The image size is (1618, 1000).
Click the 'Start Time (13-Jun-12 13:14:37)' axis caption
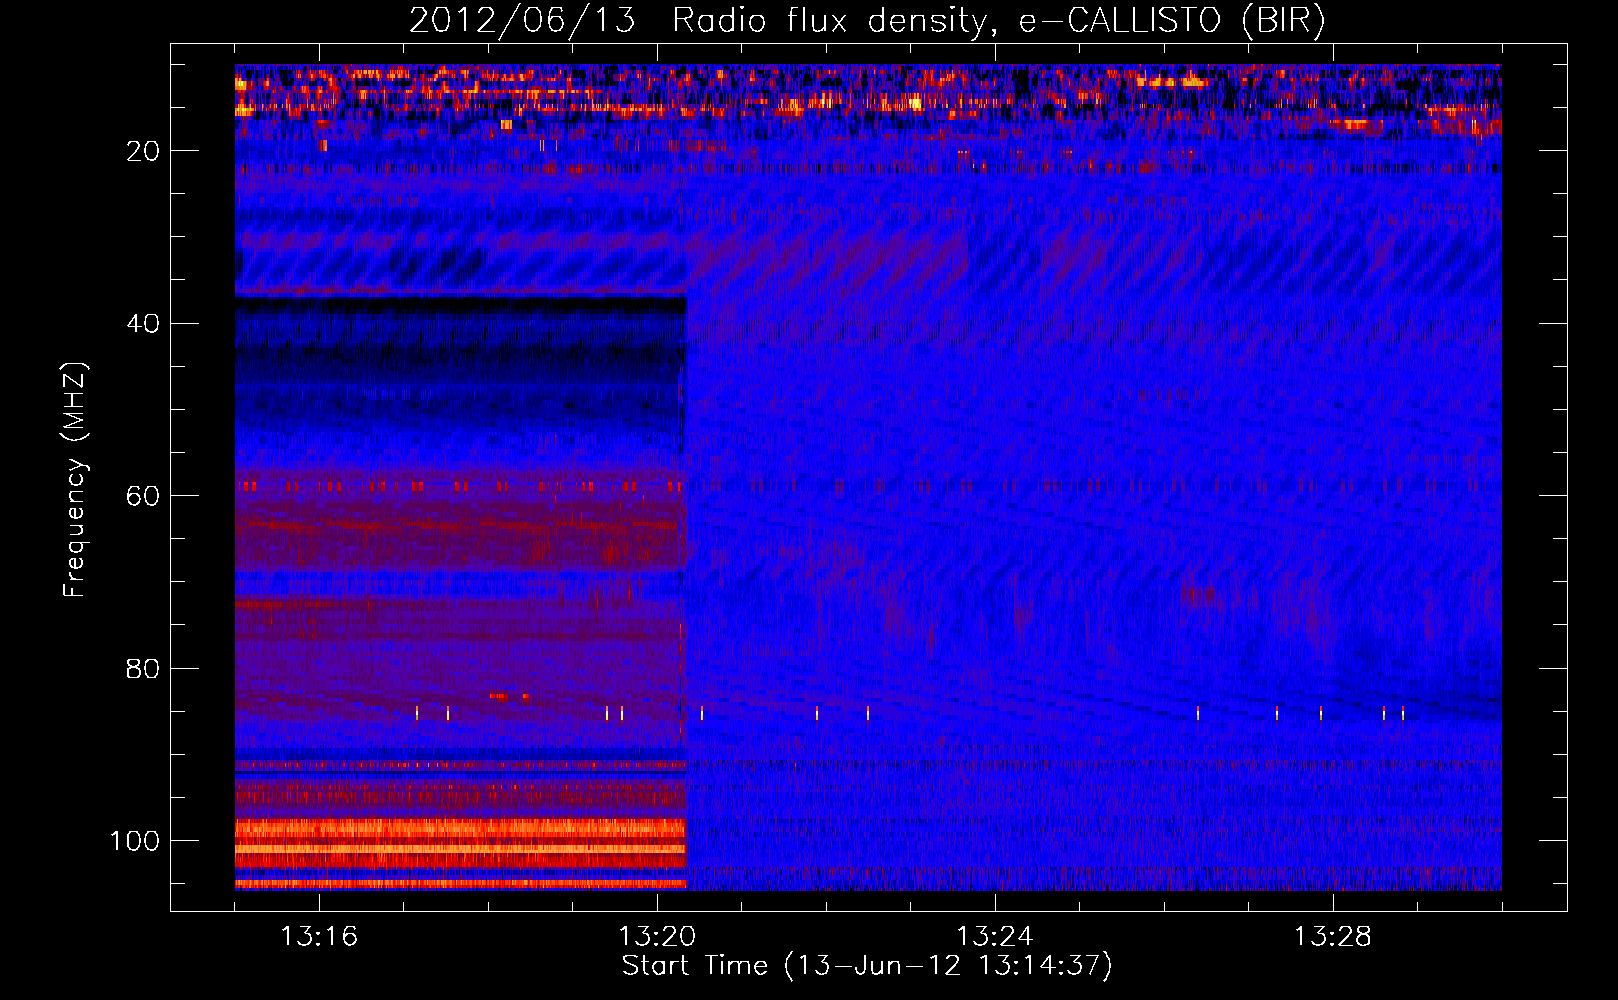[x=867, y=966]
